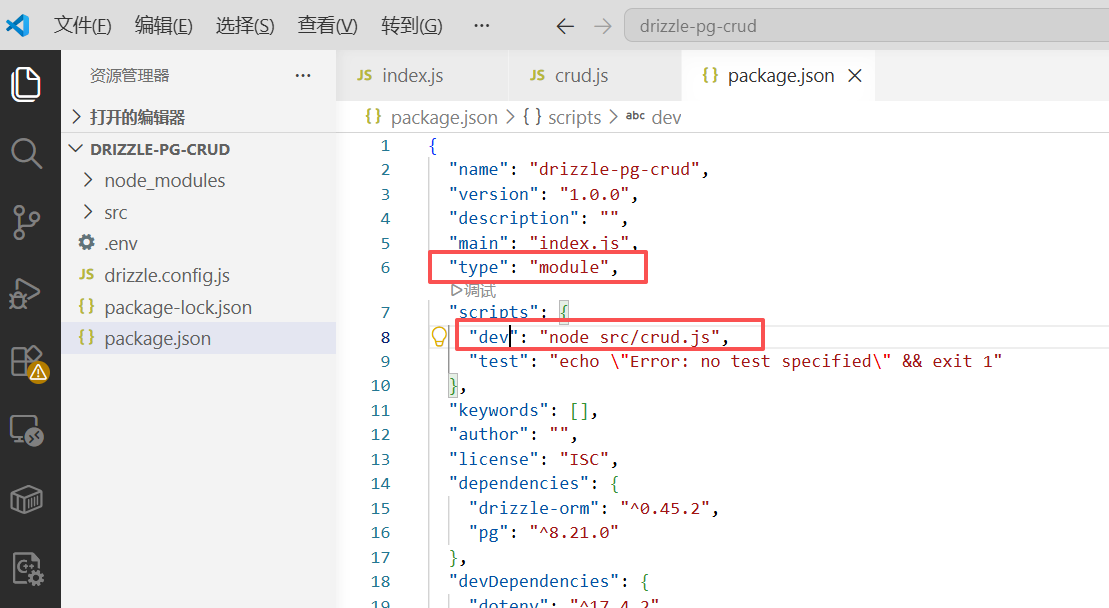Click package.json in the breadcrumb

444,117
